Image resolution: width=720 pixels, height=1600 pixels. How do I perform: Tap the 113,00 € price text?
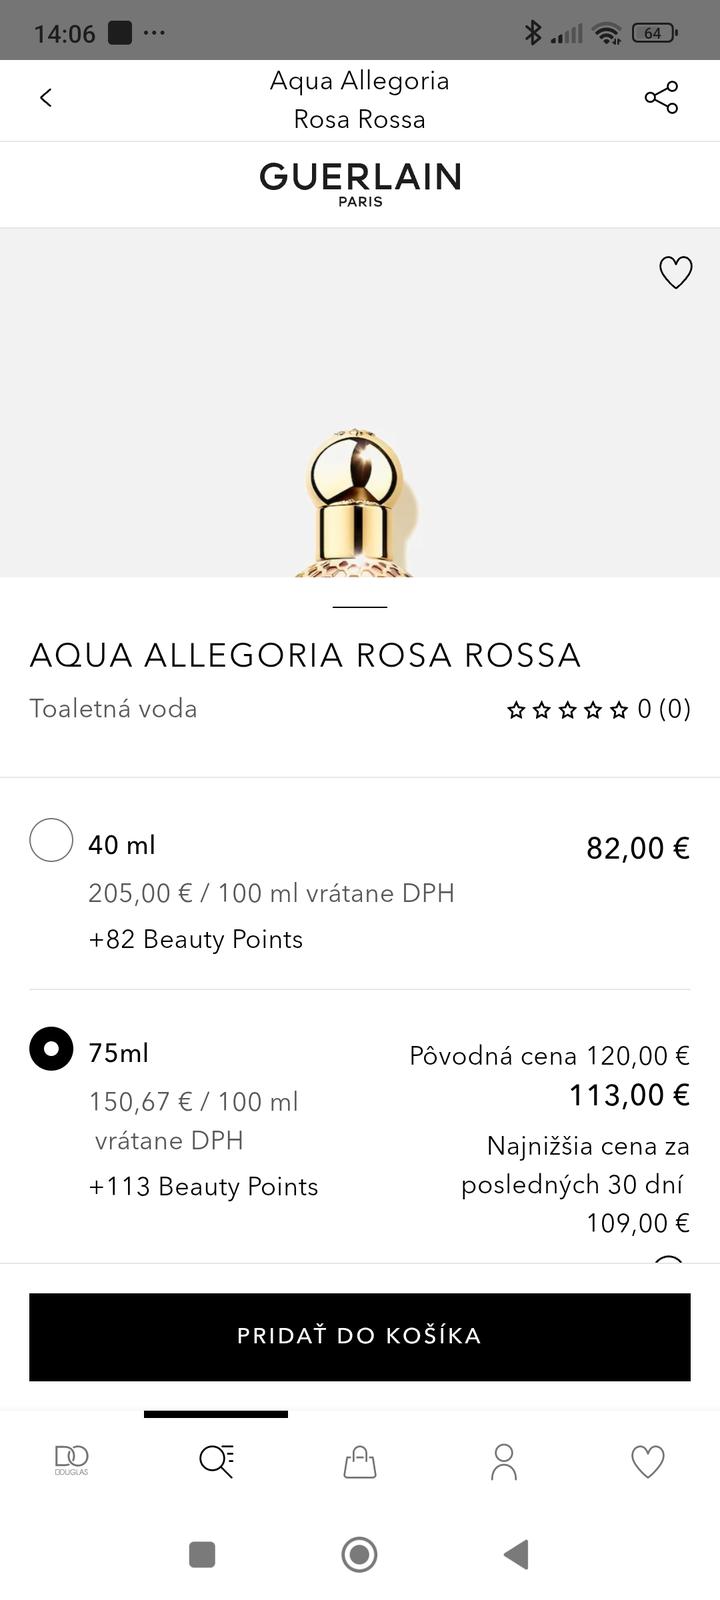pos(629,1095)
